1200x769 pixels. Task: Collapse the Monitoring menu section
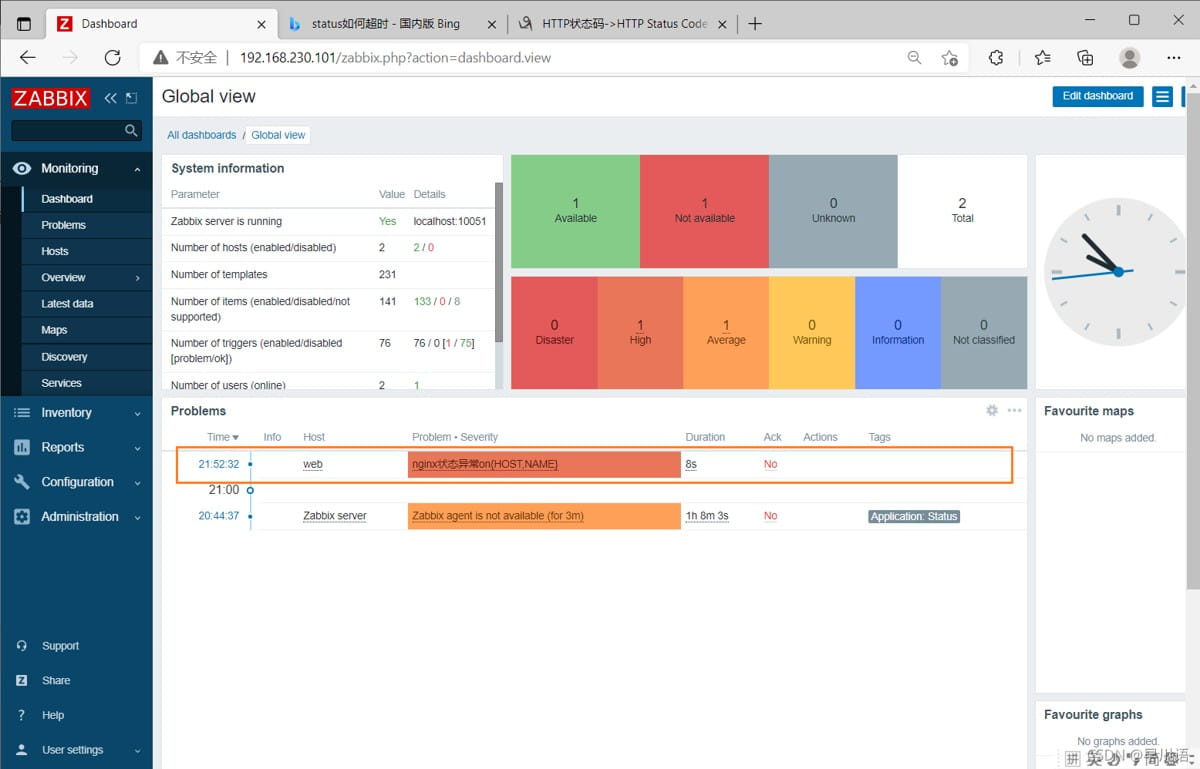coord(137,169)
